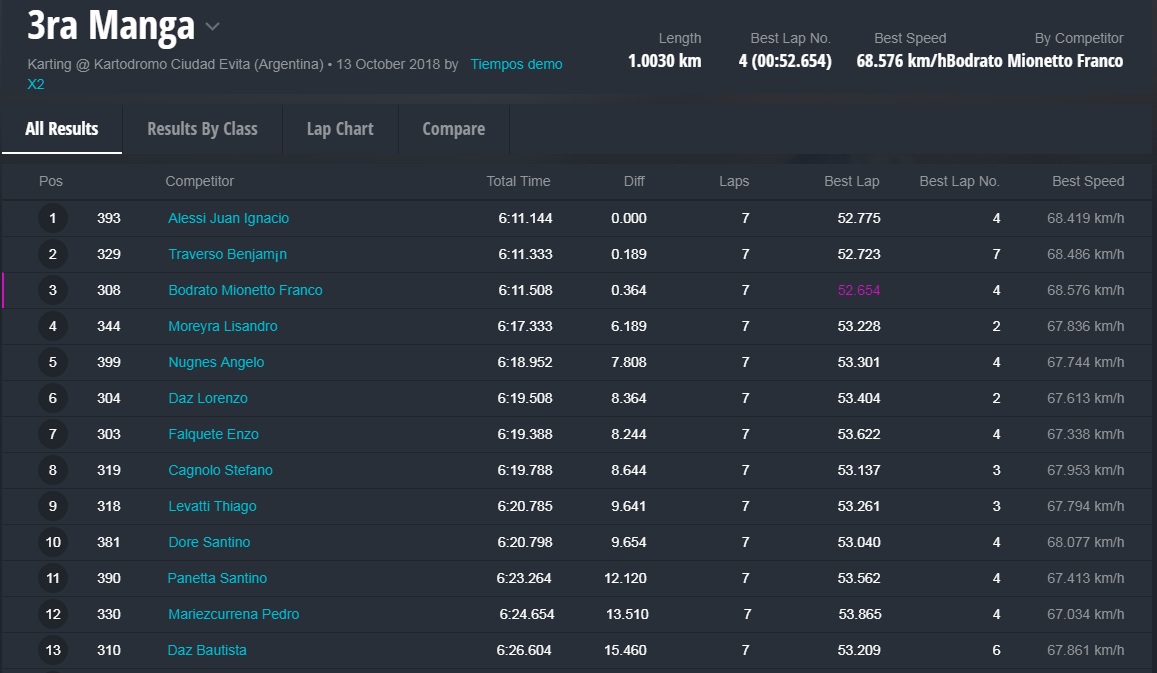Click position 13 circle badge

[x=53, y=650]
